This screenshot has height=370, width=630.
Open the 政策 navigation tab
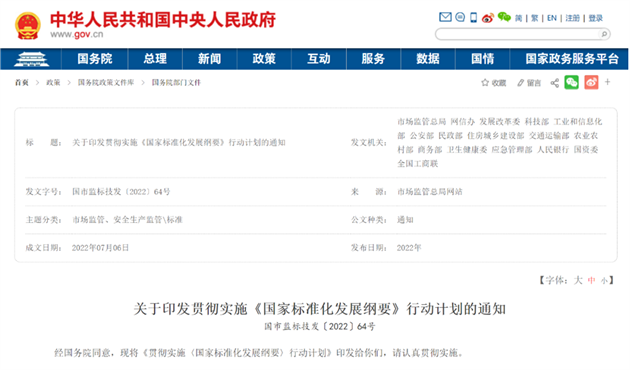coord(264,59)
